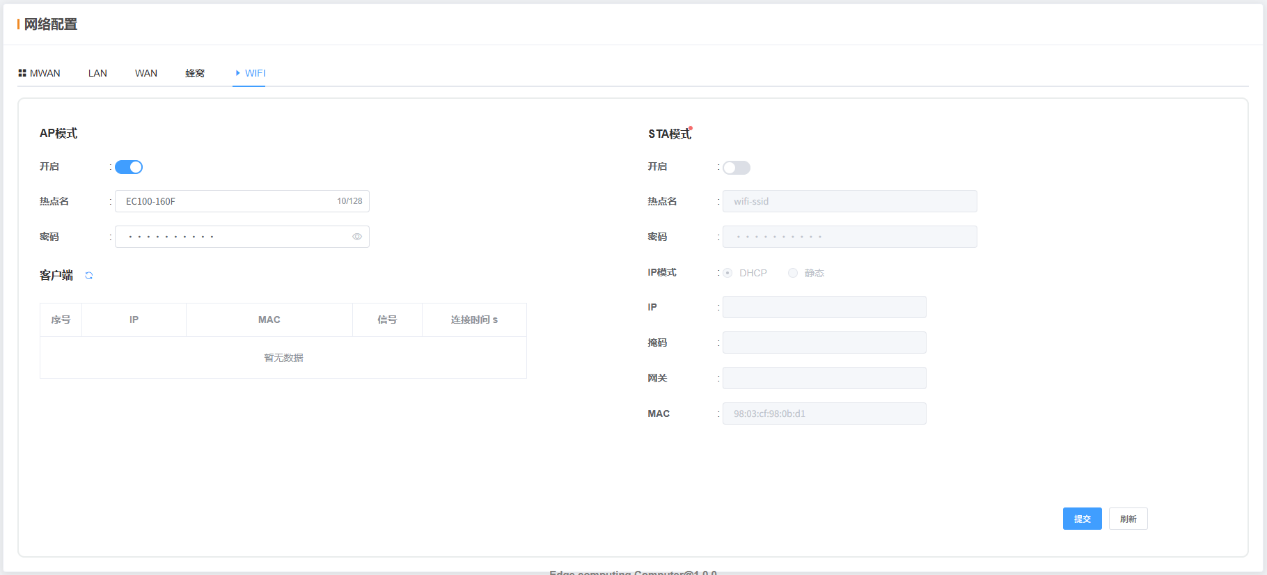Select static (静态) IP mode radio
The image size is (1267, 575).
click(x=793, y=273)
